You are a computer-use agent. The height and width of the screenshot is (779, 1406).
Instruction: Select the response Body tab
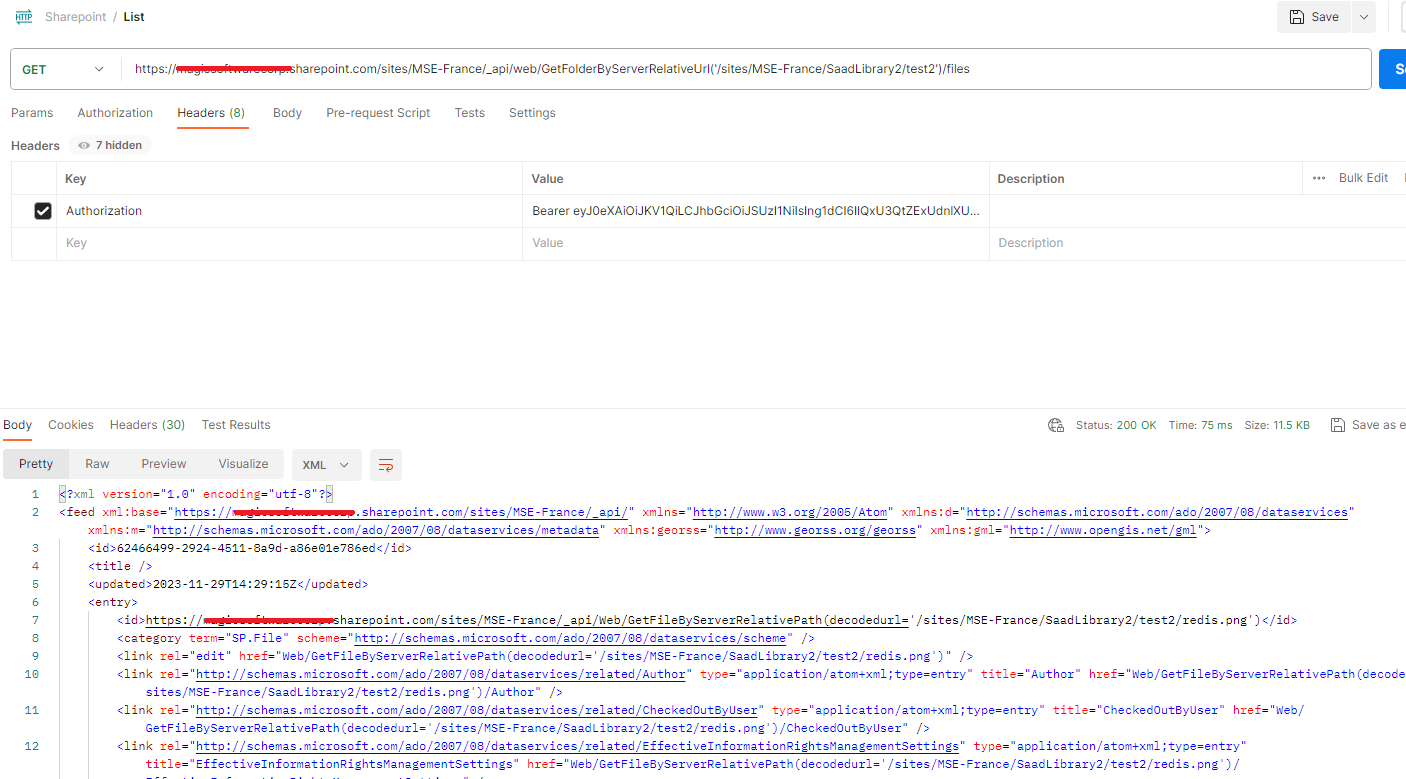point(17,425)
